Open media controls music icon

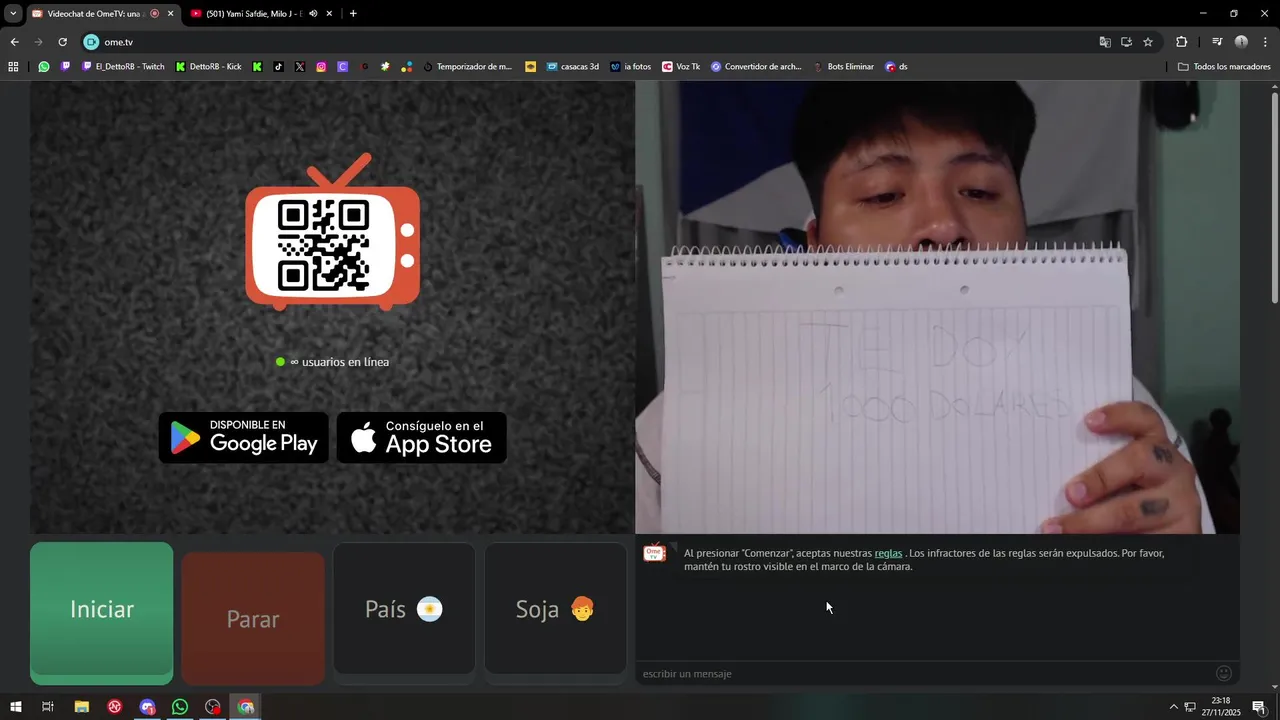pyautogui.click(x=1217, y=42)
